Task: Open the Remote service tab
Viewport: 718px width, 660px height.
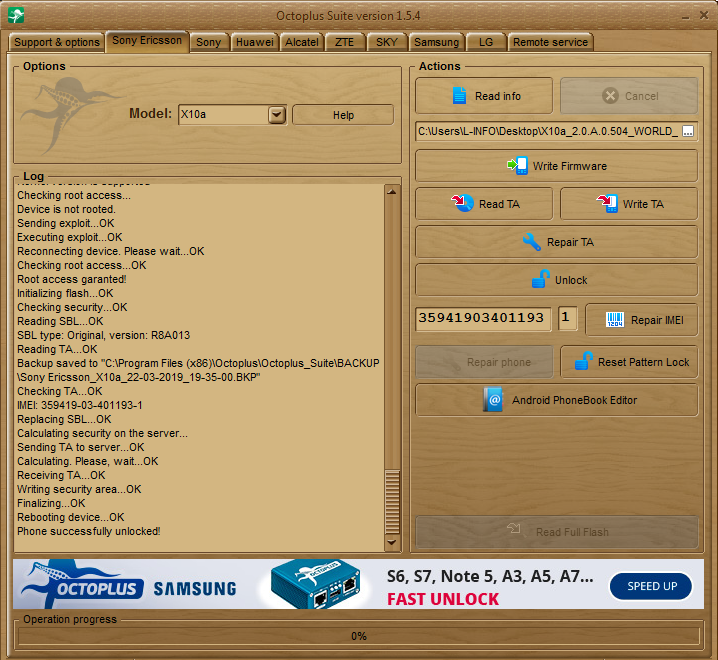Action: click(550, 42)
